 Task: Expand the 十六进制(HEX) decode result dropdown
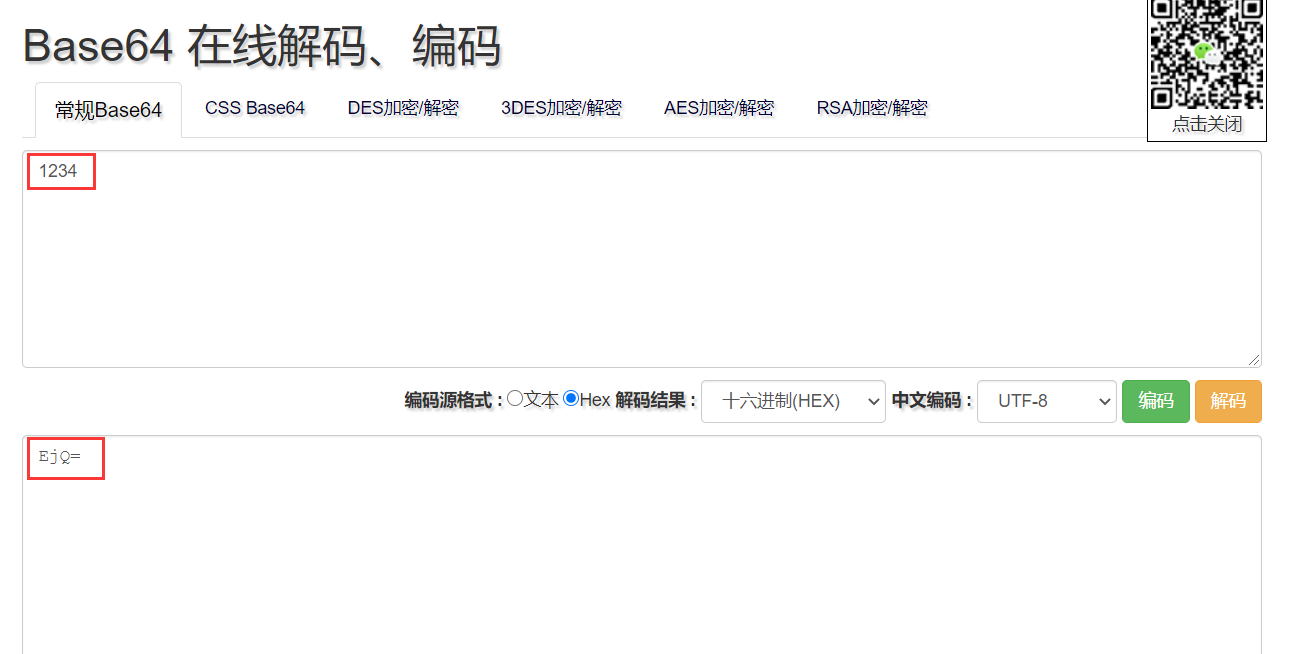coord(793,401)
